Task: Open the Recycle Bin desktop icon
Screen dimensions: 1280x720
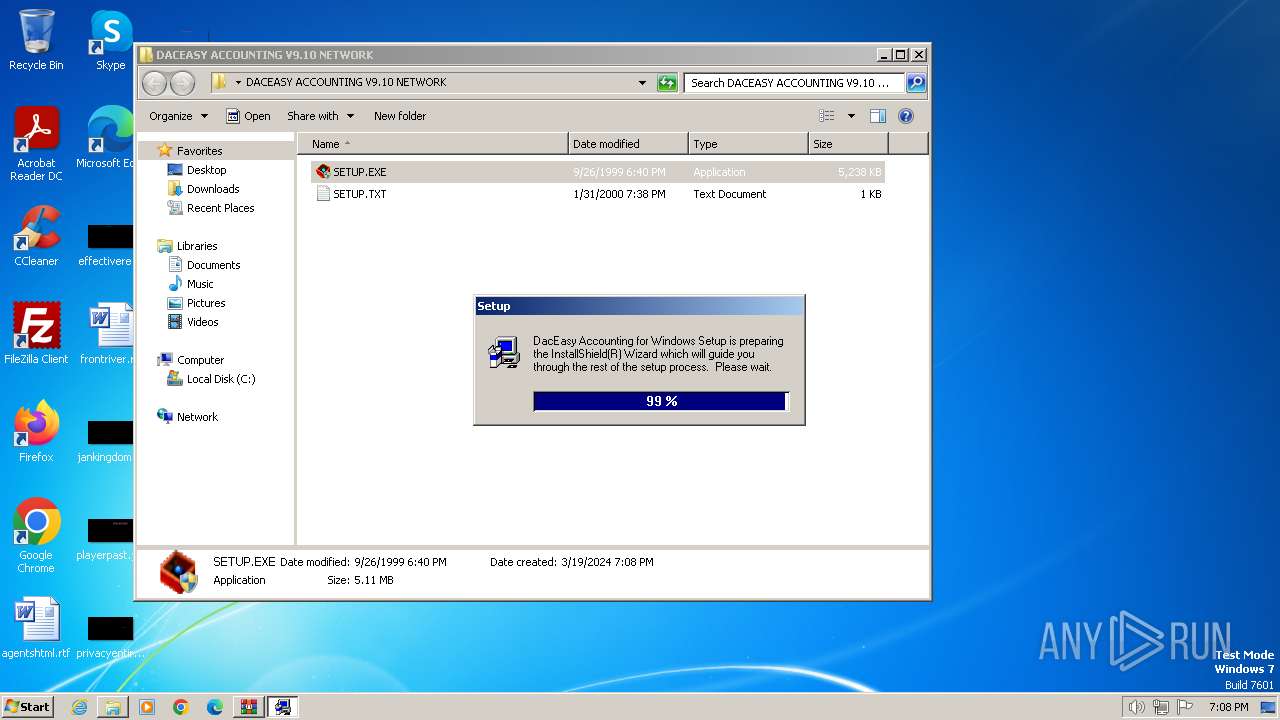Action: coord(36,40)
